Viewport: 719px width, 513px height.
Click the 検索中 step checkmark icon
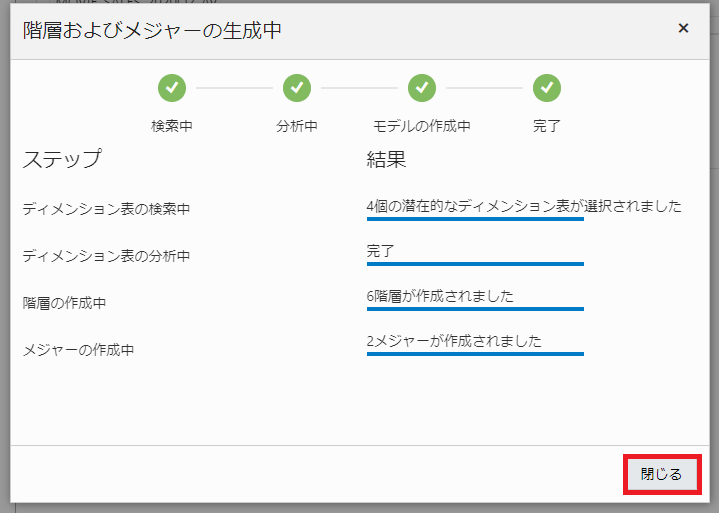tap(172, 88)
